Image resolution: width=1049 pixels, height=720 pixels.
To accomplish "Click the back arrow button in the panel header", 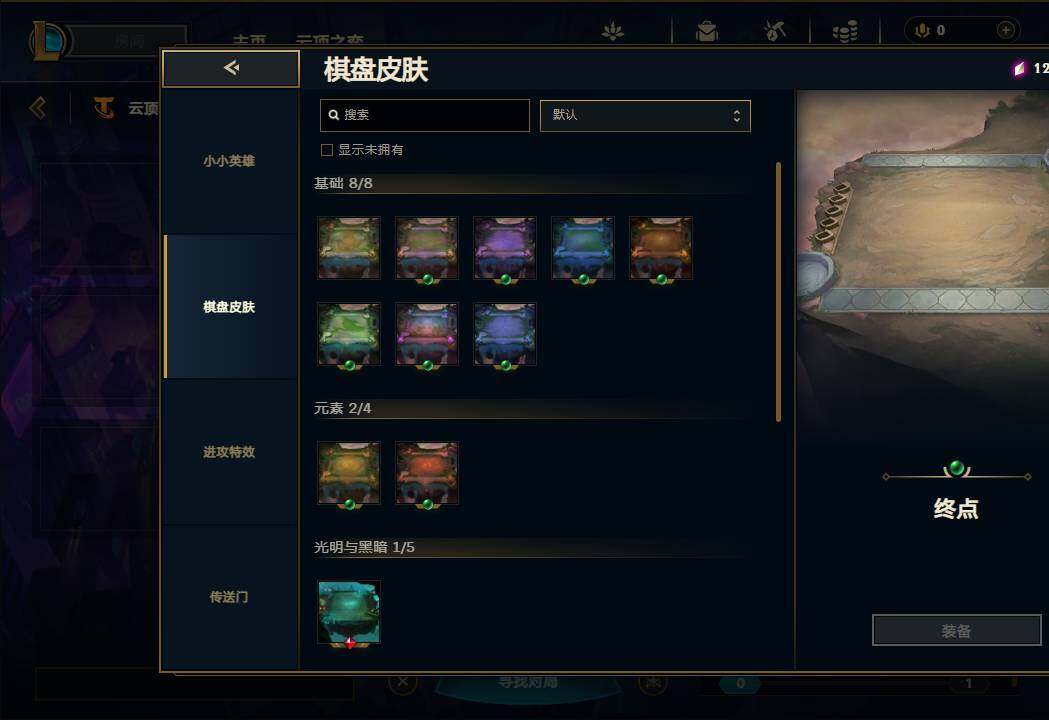I will (231, 68).
